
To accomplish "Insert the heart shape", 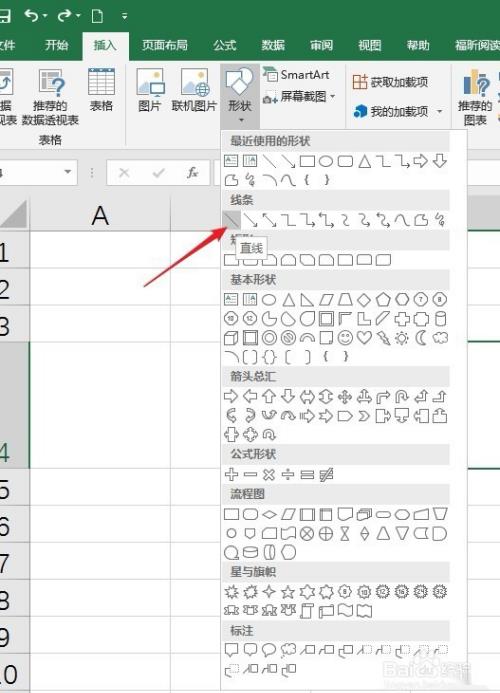I will pos(364,338).
